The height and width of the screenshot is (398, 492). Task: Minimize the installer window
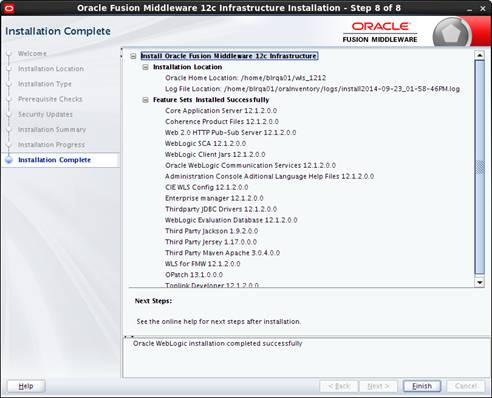click(x=470, y=9)
